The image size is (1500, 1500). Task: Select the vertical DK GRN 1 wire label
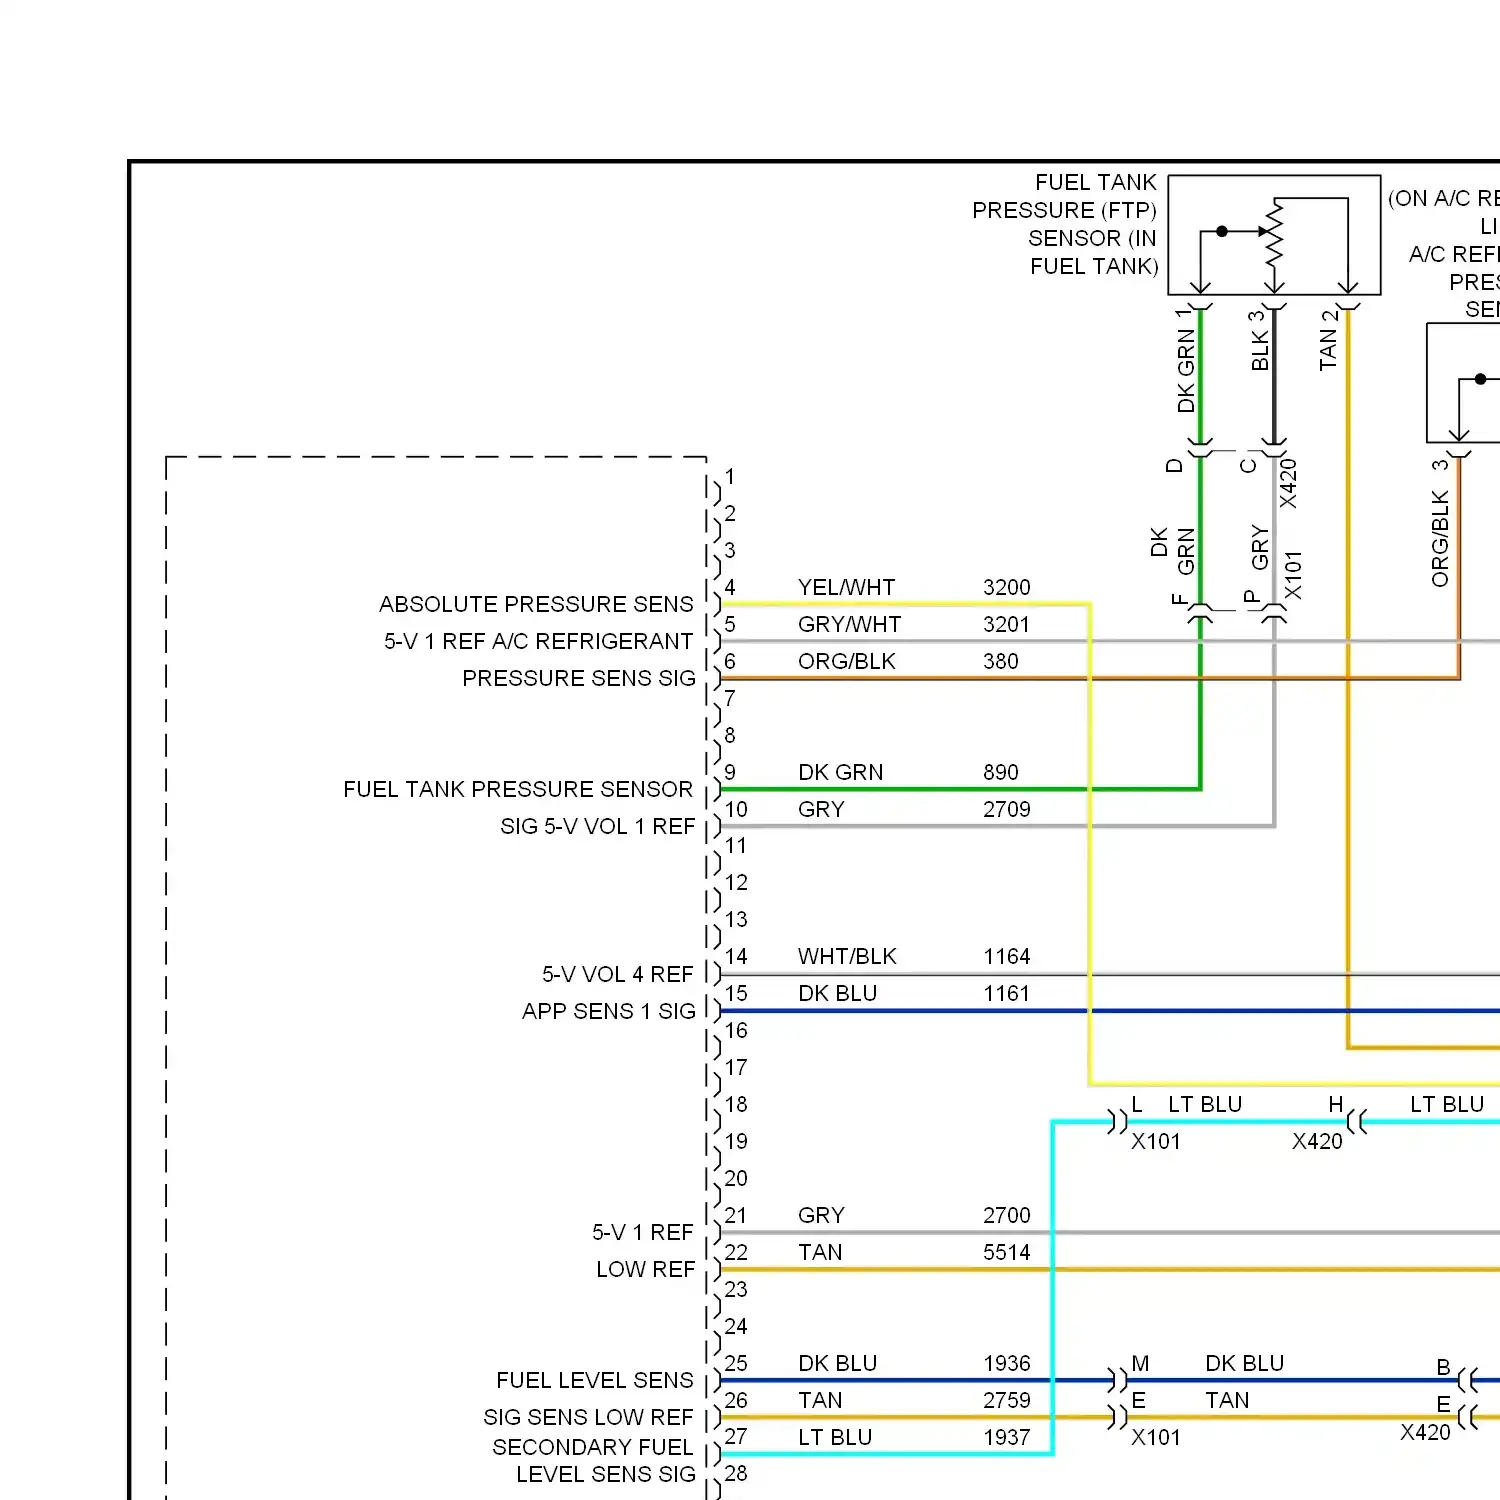click(x=1186, y=360)
